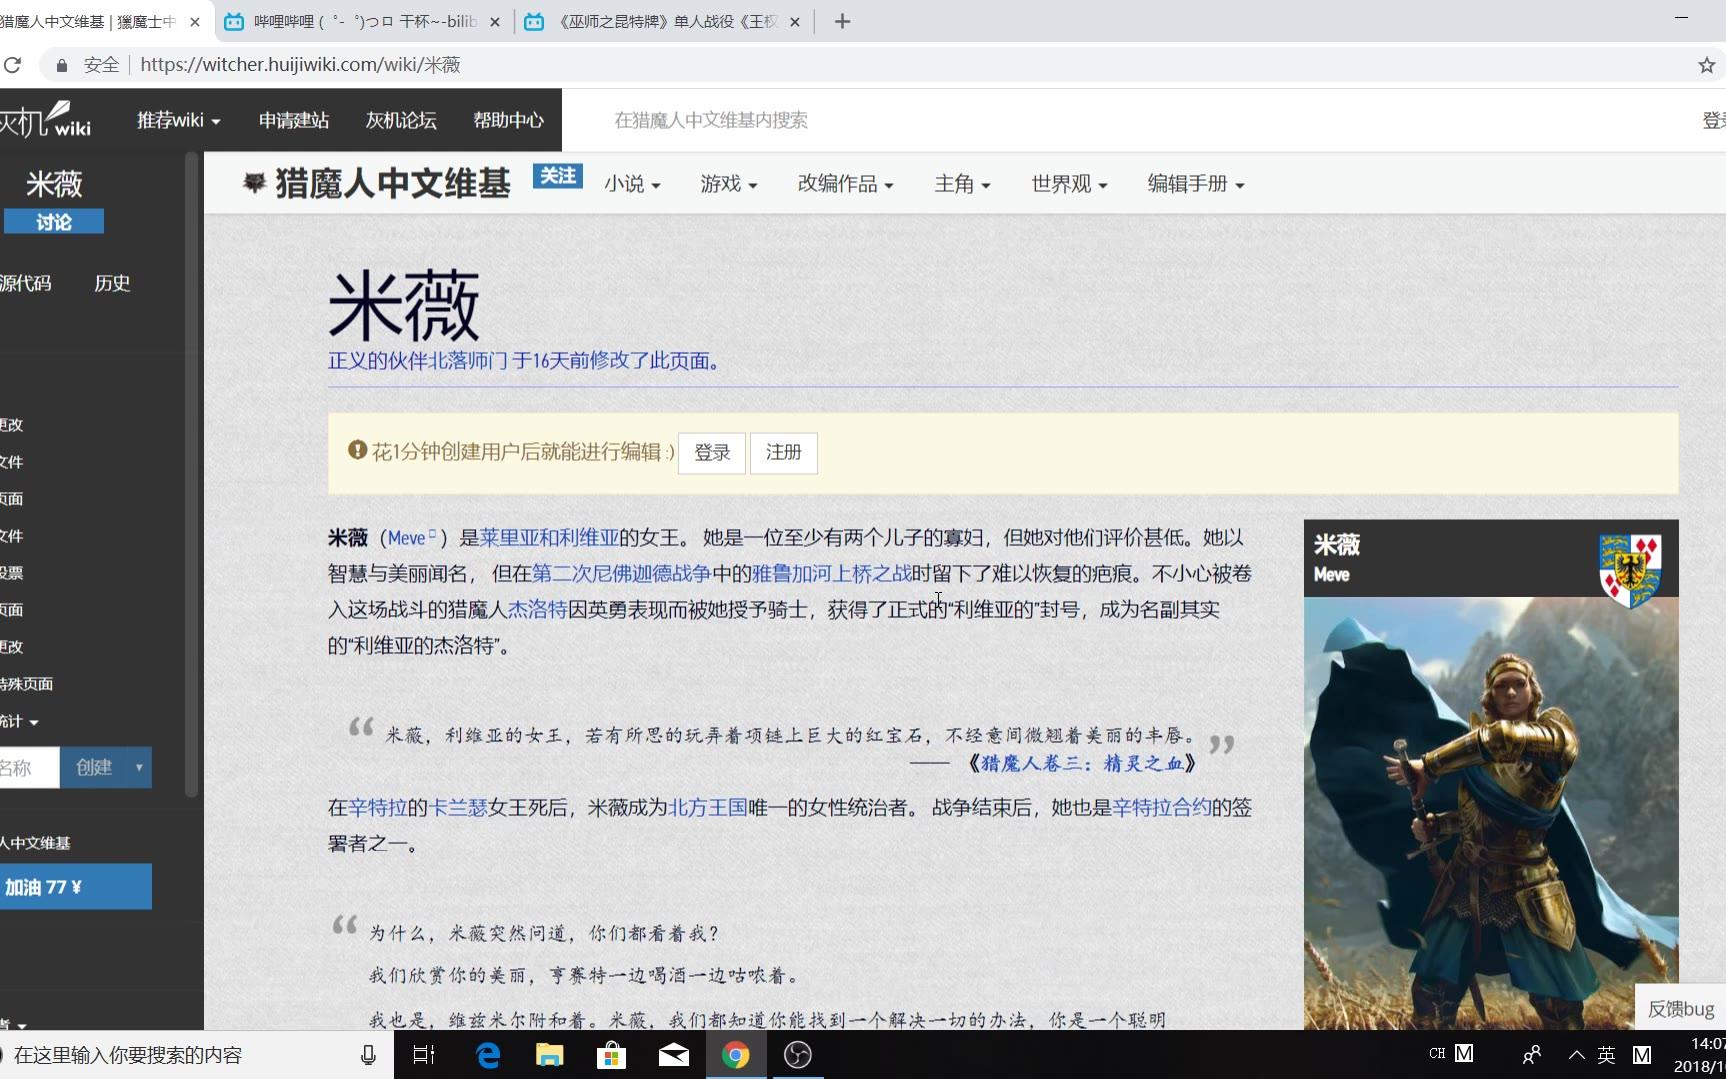Click the 加油 77 ¥ donate button

tap(75, 887)
